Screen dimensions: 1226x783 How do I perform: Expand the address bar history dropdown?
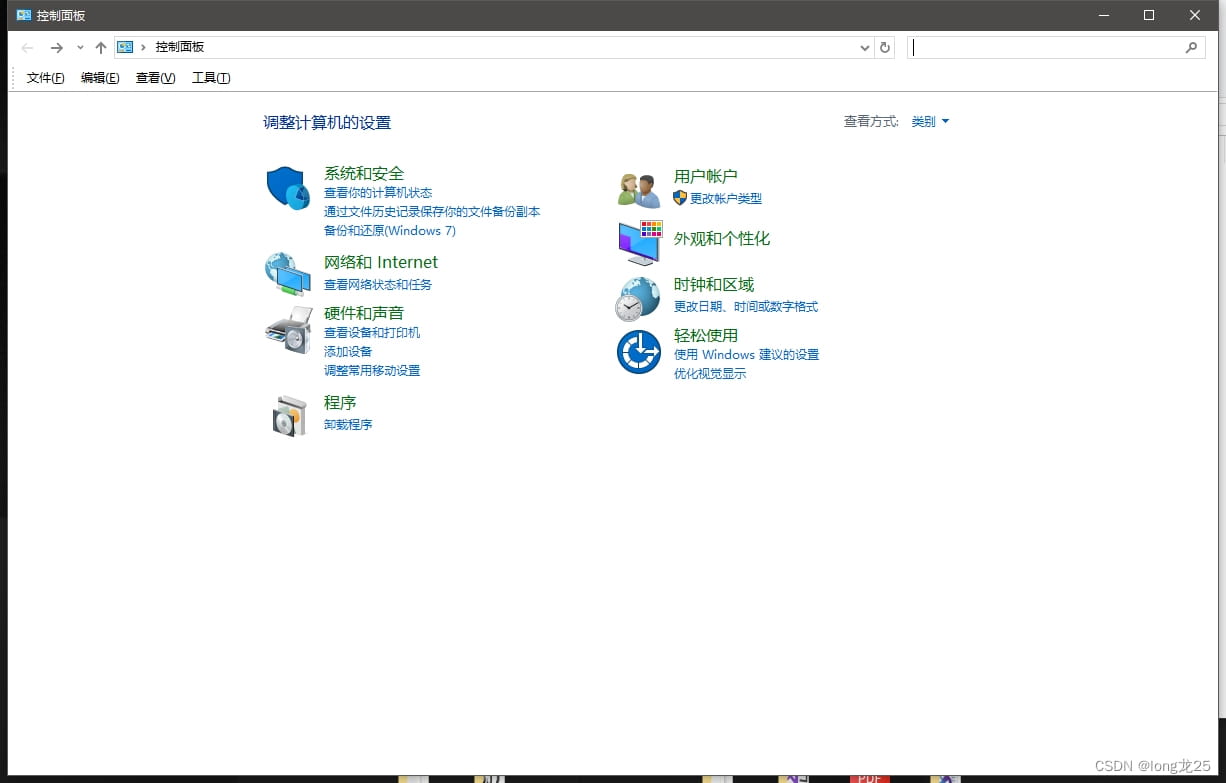point(865,46)
